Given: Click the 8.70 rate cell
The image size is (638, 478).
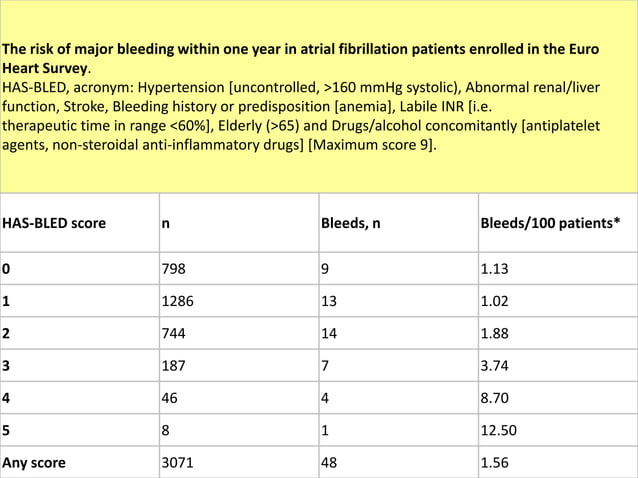Looking at the screenshot, I should point(558,397).
